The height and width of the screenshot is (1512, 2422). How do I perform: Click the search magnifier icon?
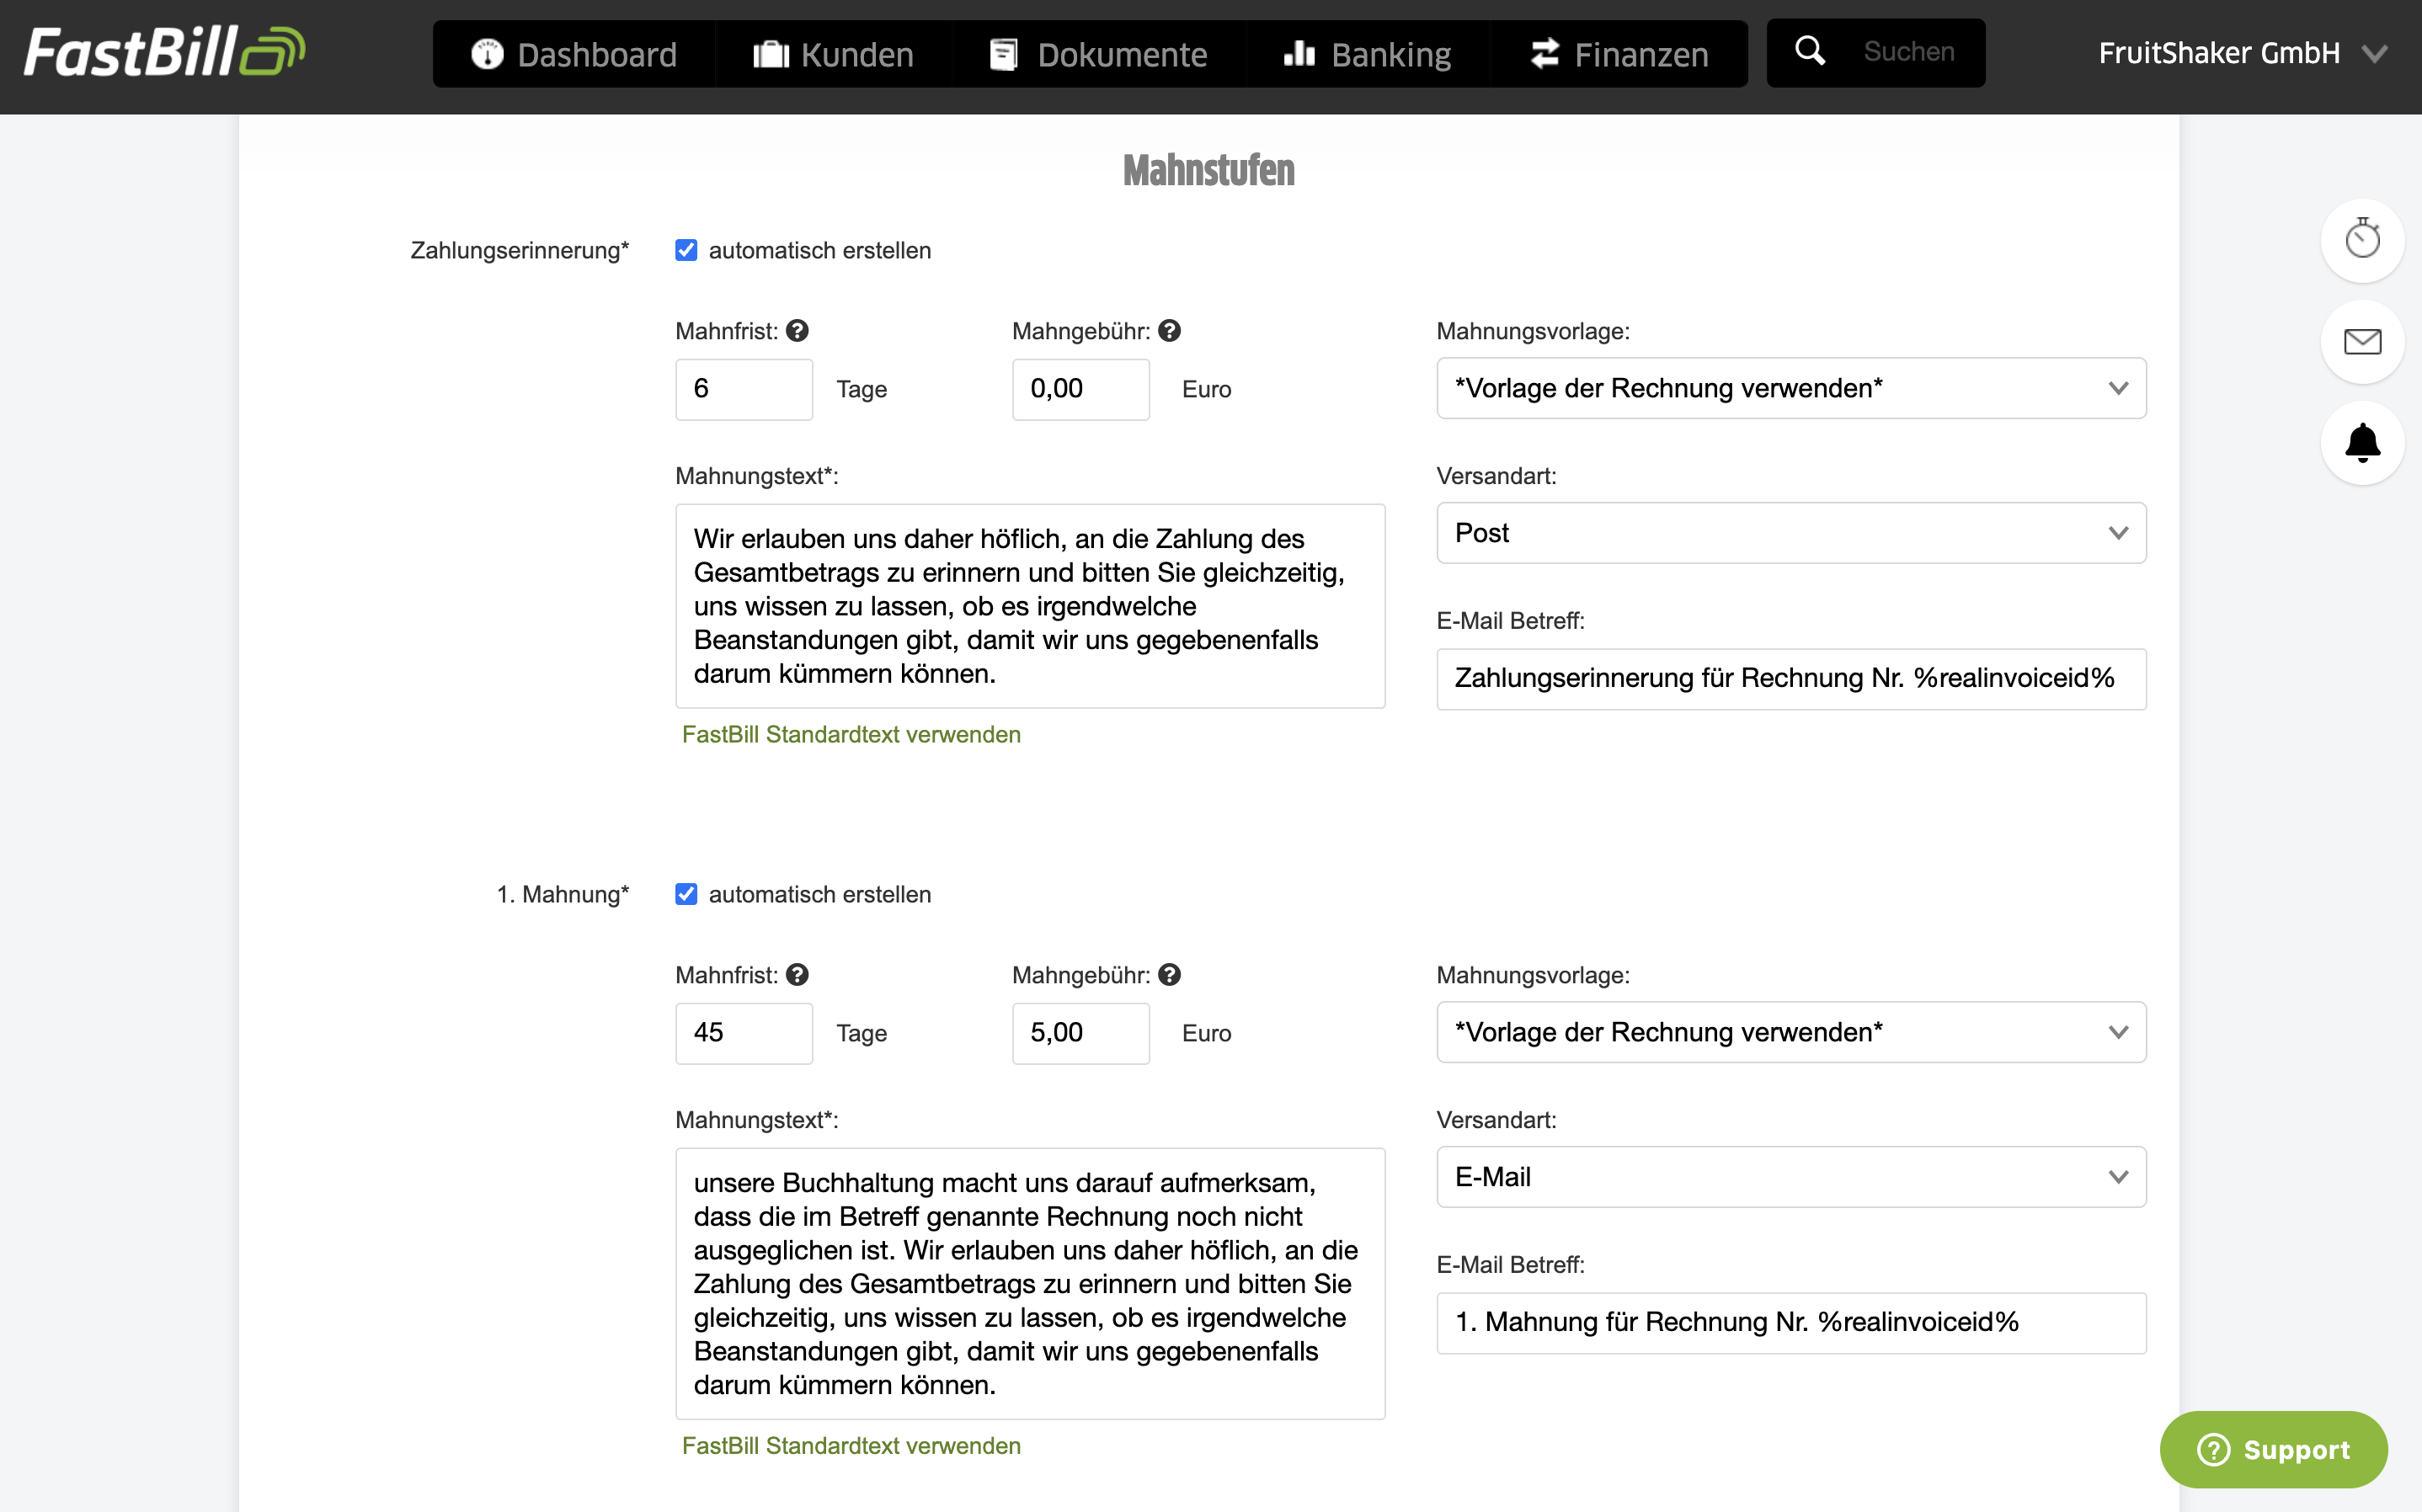[1810, 51]
